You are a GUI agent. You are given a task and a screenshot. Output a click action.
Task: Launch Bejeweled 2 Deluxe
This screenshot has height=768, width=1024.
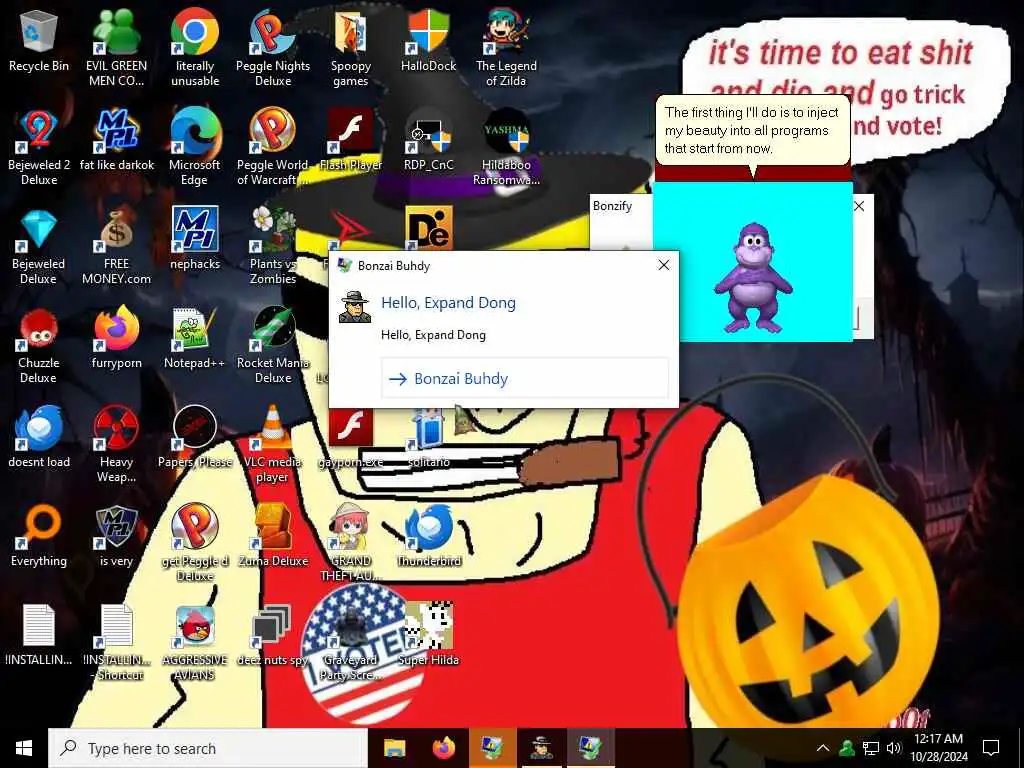(x=39, y=146)
